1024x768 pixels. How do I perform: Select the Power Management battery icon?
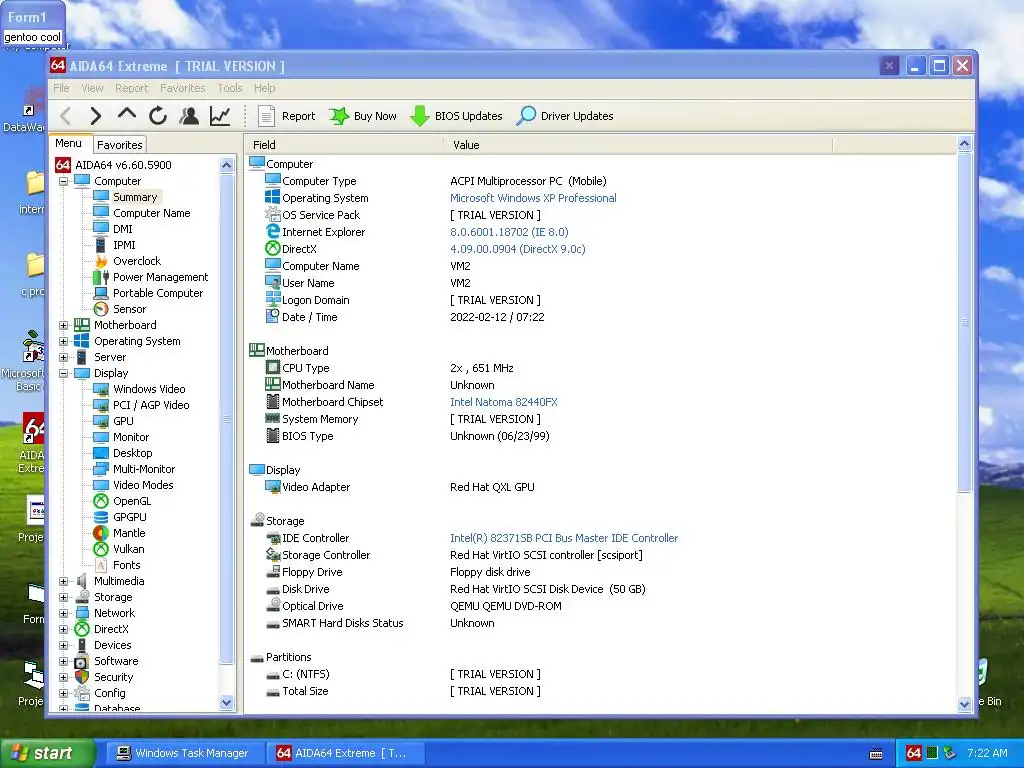pyautogui.click(x=101, y=277)
